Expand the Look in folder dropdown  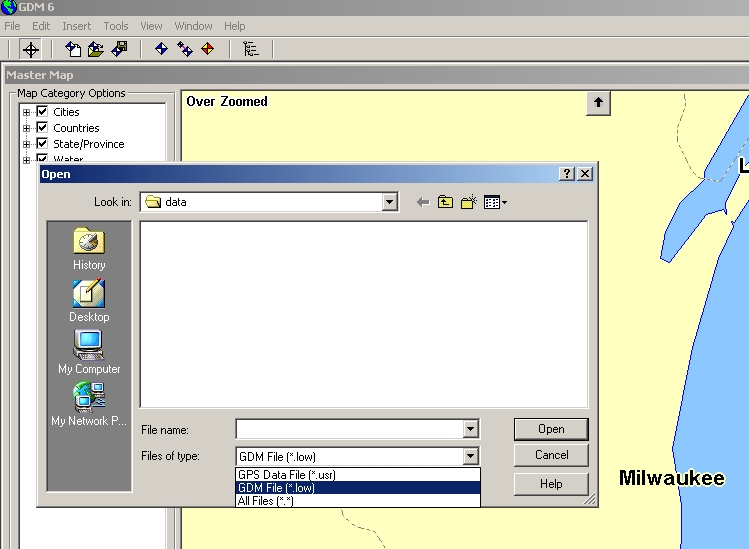pyautogui.click(x=389, y=202)
